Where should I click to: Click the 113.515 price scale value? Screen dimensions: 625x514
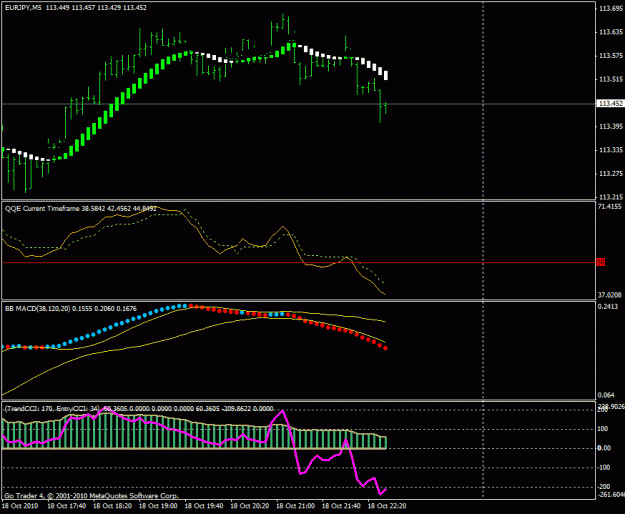coord(611,79)
